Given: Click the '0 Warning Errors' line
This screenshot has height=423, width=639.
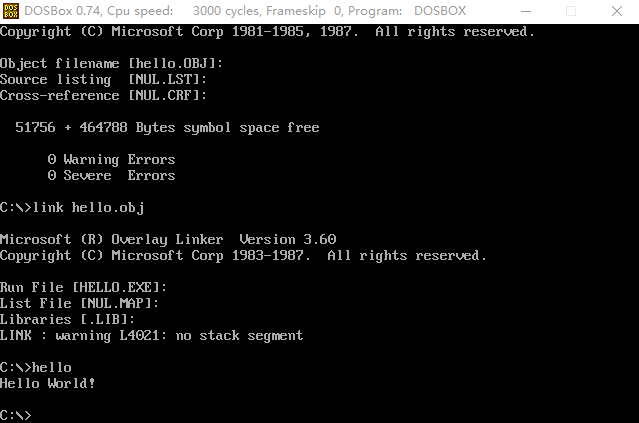Looking at the screenshot, I should tap(111, 159).
